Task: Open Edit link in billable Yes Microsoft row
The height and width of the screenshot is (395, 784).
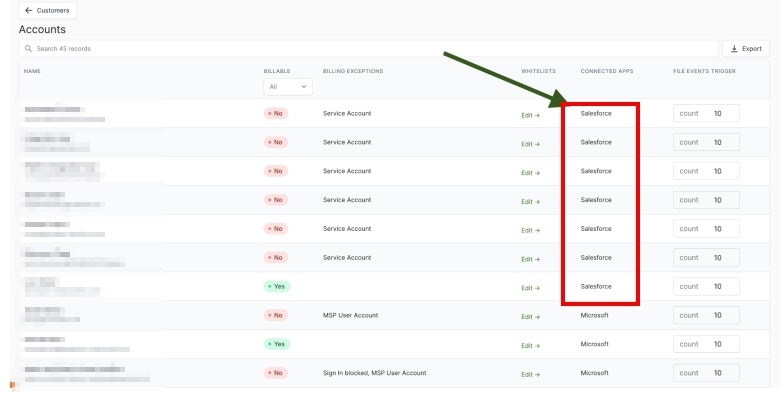Action: coord(530,346)
